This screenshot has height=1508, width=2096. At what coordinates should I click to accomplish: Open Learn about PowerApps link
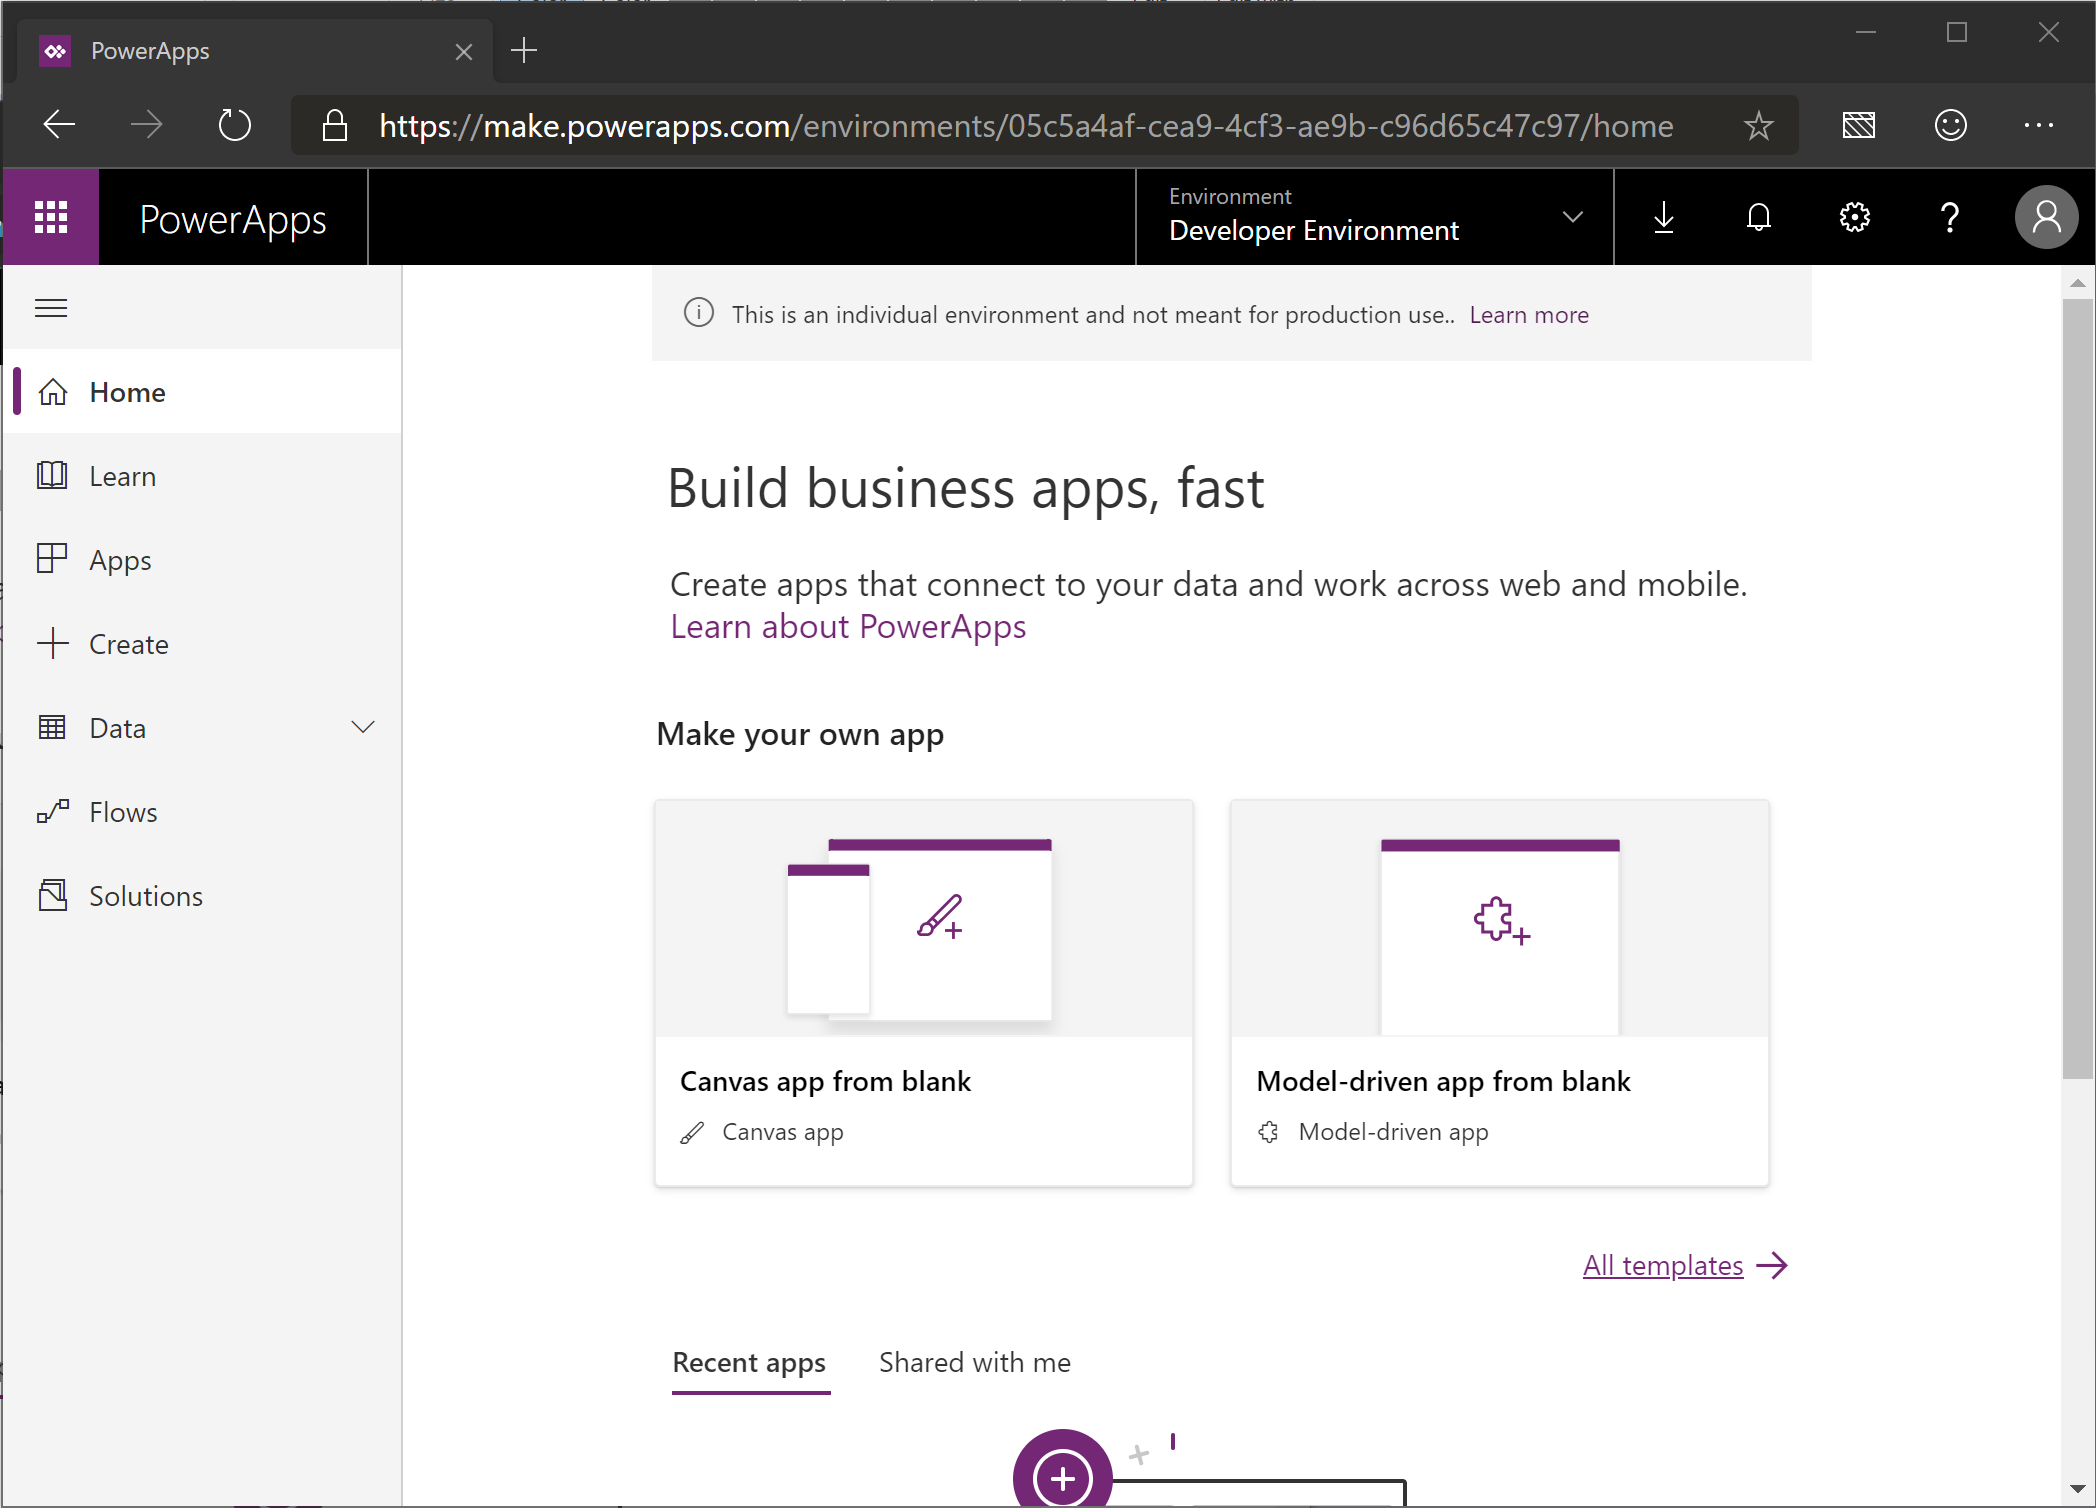coord(848,627)
